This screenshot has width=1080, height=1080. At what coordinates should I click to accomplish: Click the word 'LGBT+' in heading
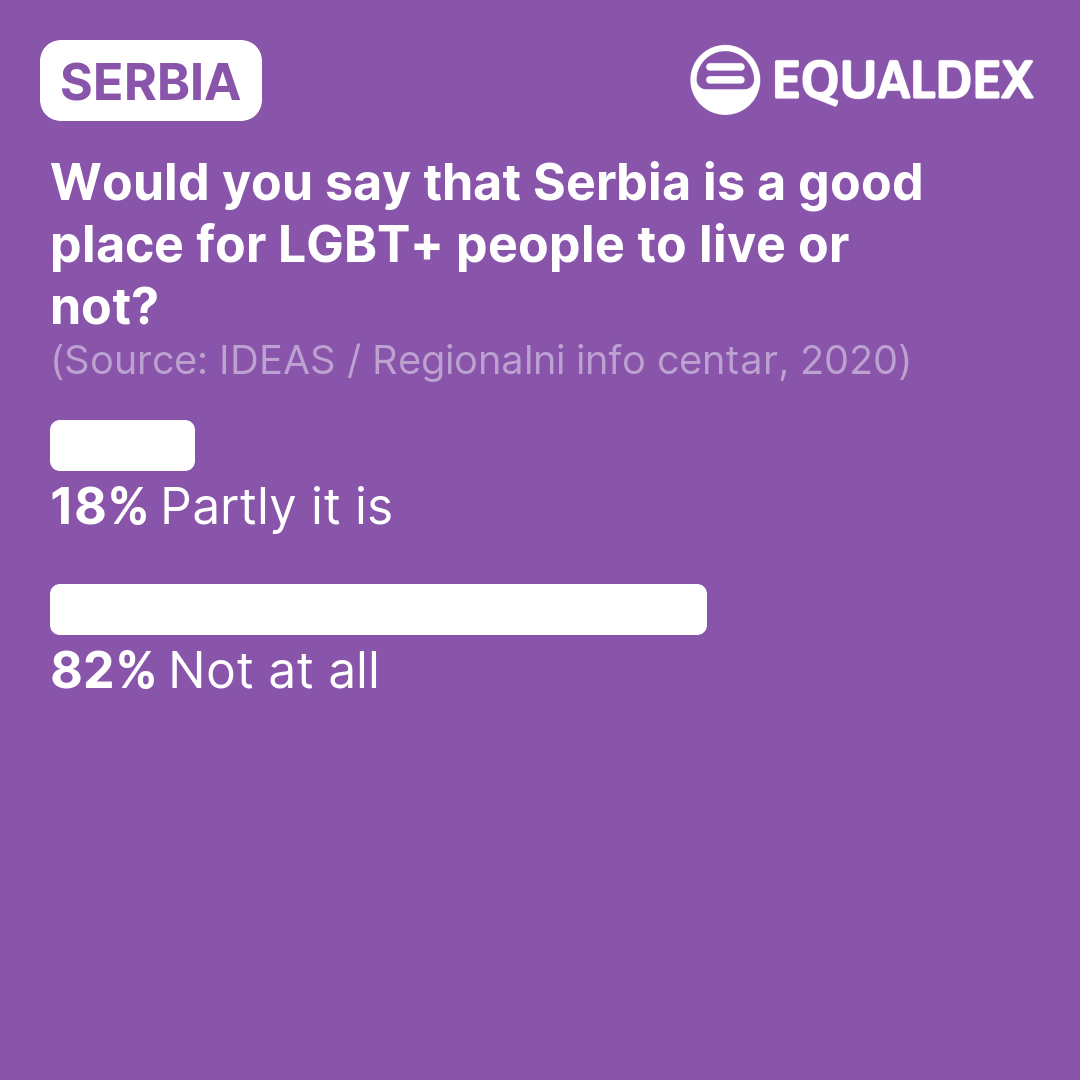360,245
